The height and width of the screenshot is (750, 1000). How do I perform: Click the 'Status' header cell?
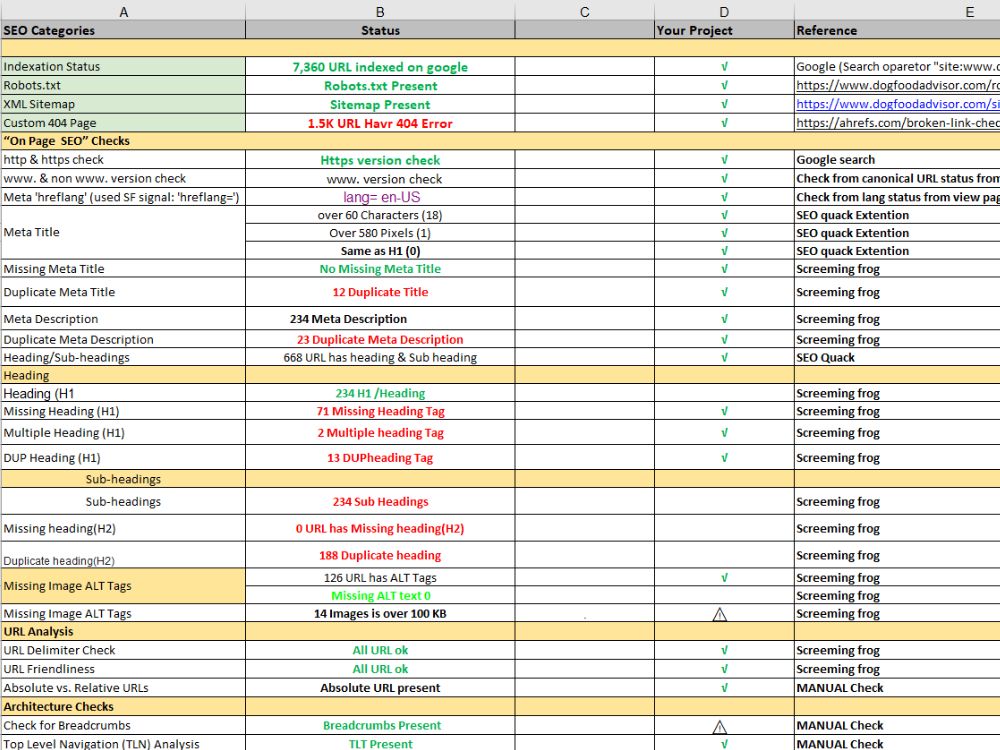(x=380, y=30)
